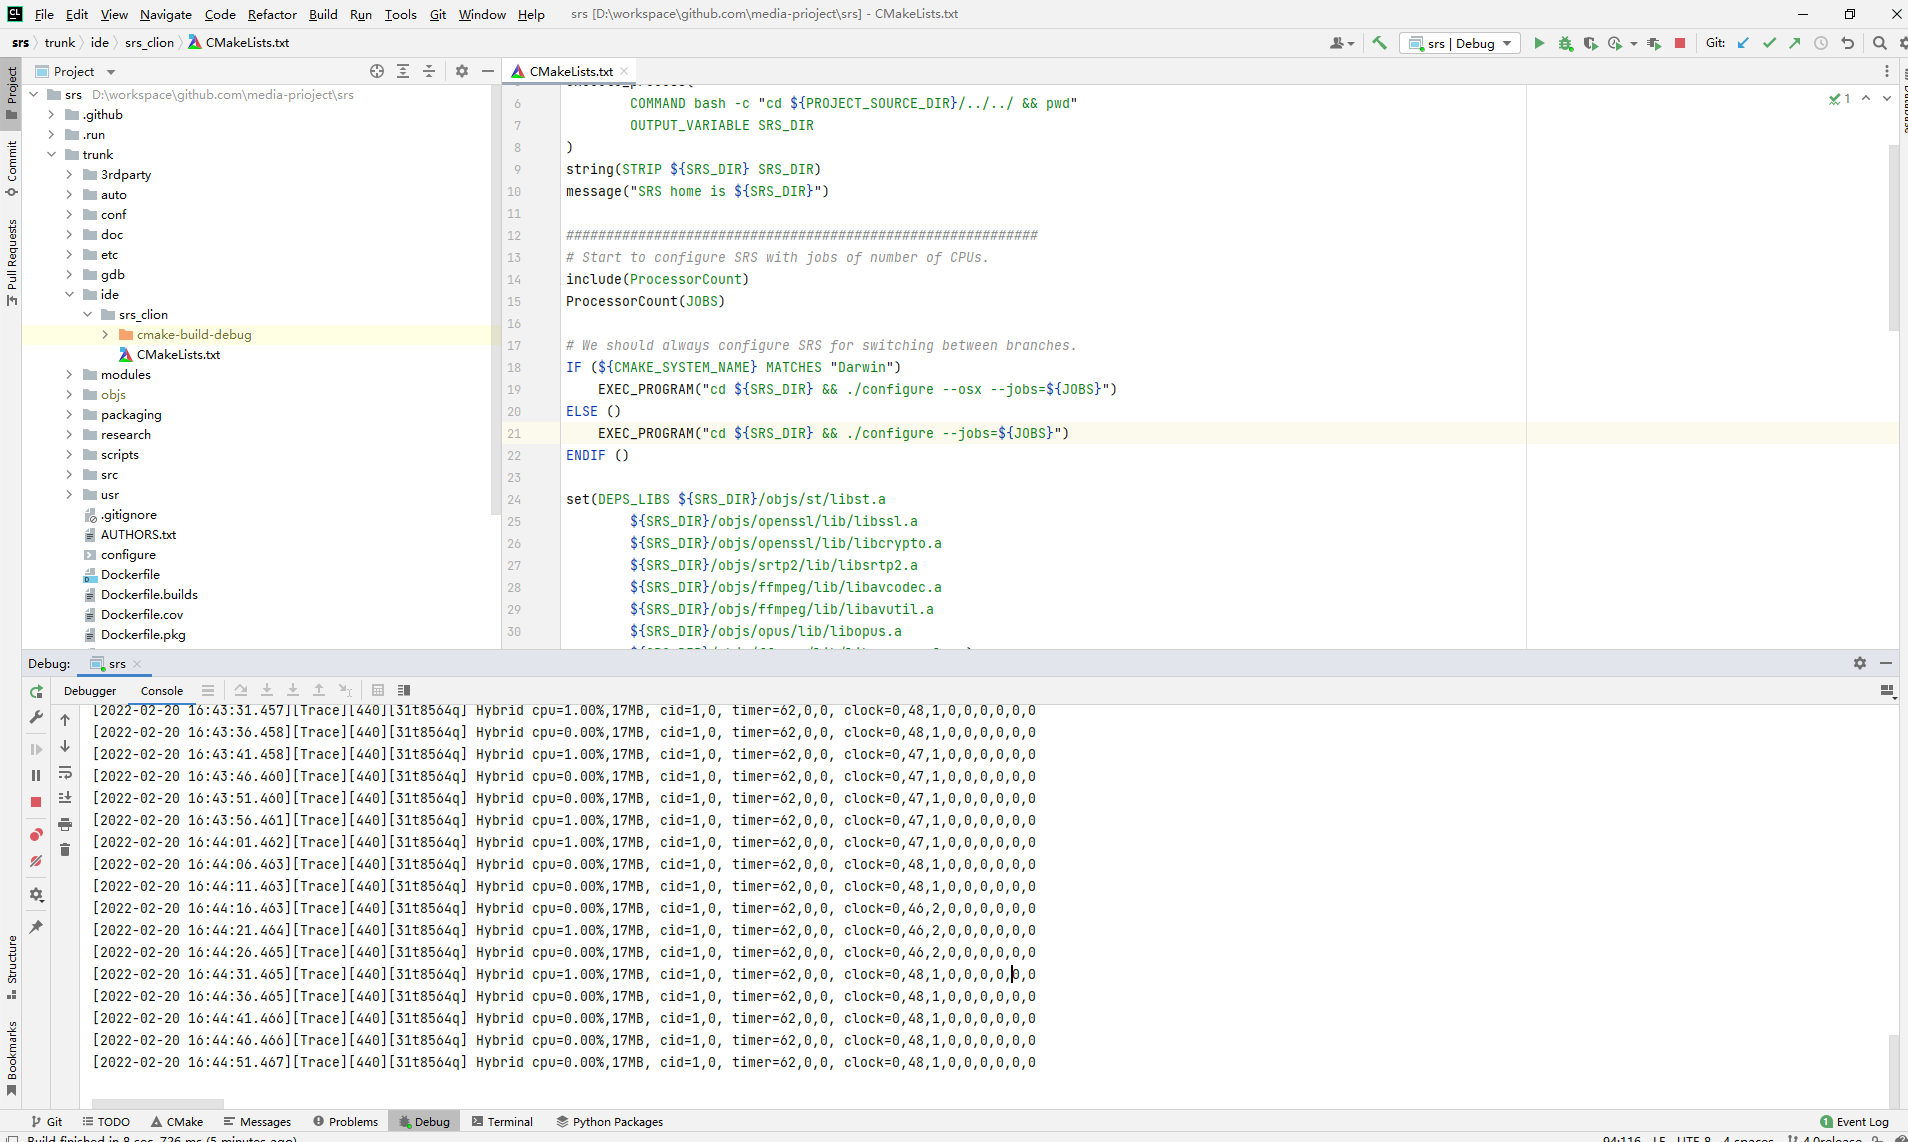
Task: Expand the modules folder
Action: click(69, 375)
